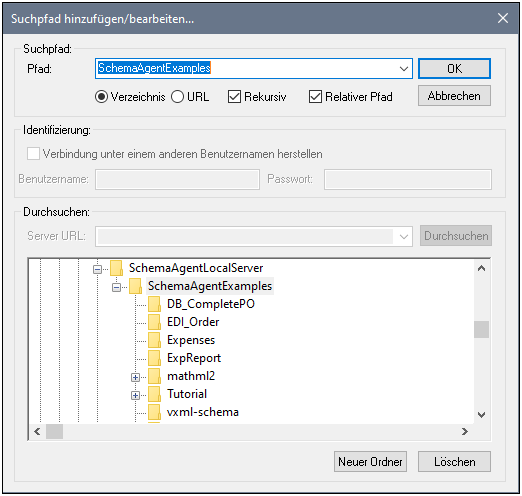Click the Durchsuchen button
The width and height of the screenshot is (522, 496).
coord(456,236)
